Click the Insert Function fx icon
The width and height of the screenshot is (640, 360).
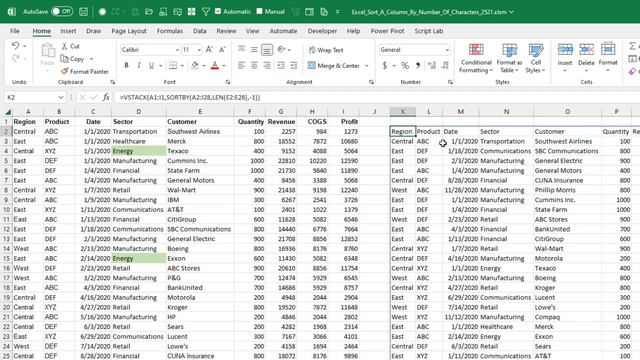tap(106, 97)
